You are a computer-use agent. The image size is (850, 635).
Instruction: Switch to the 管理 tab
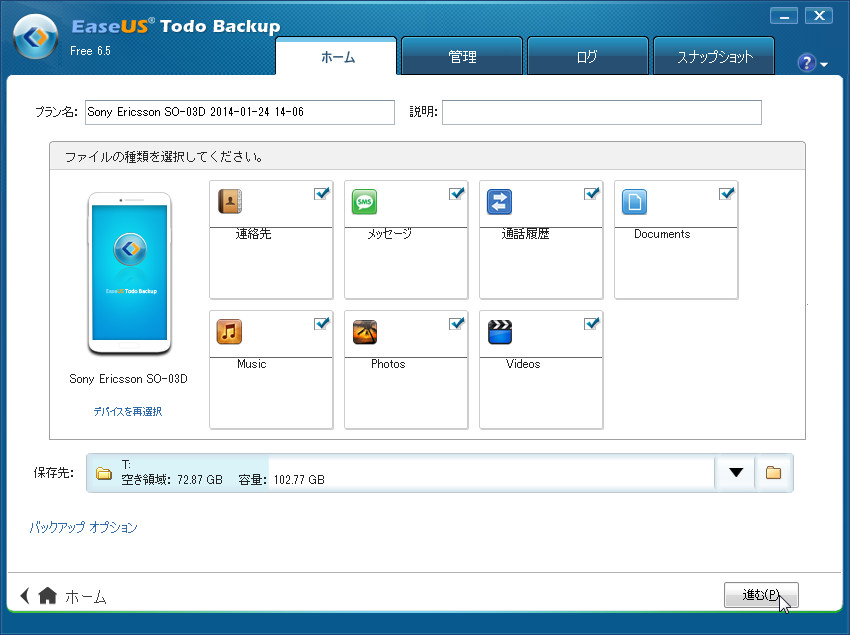(461, 56)
